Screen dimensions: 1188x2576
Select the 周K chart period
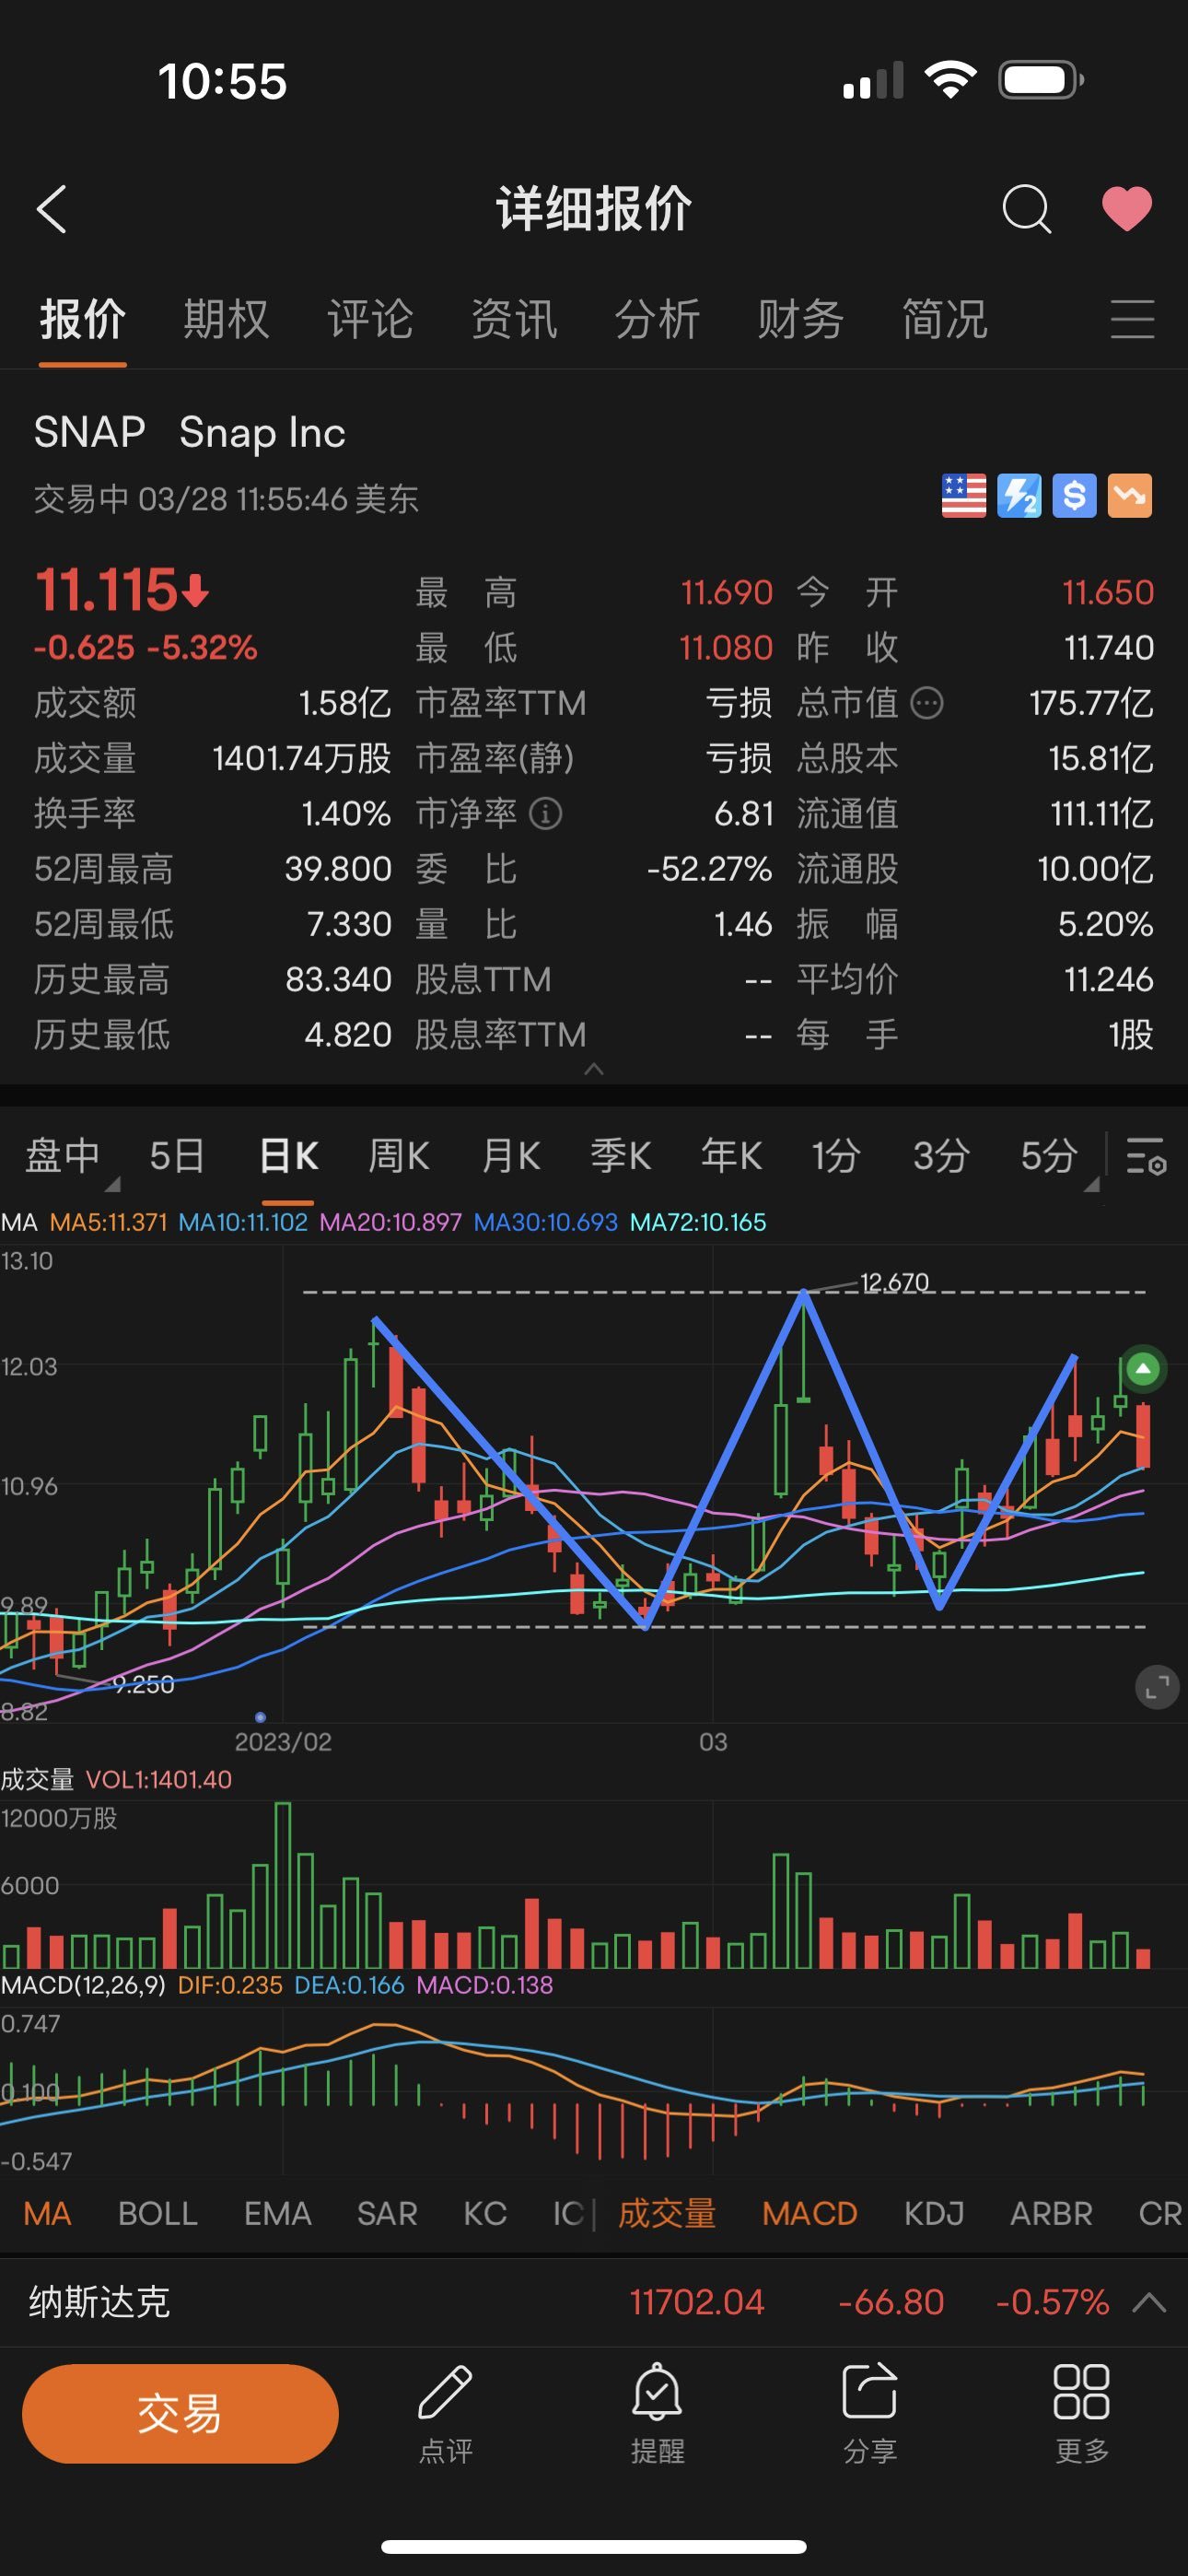398,1156
